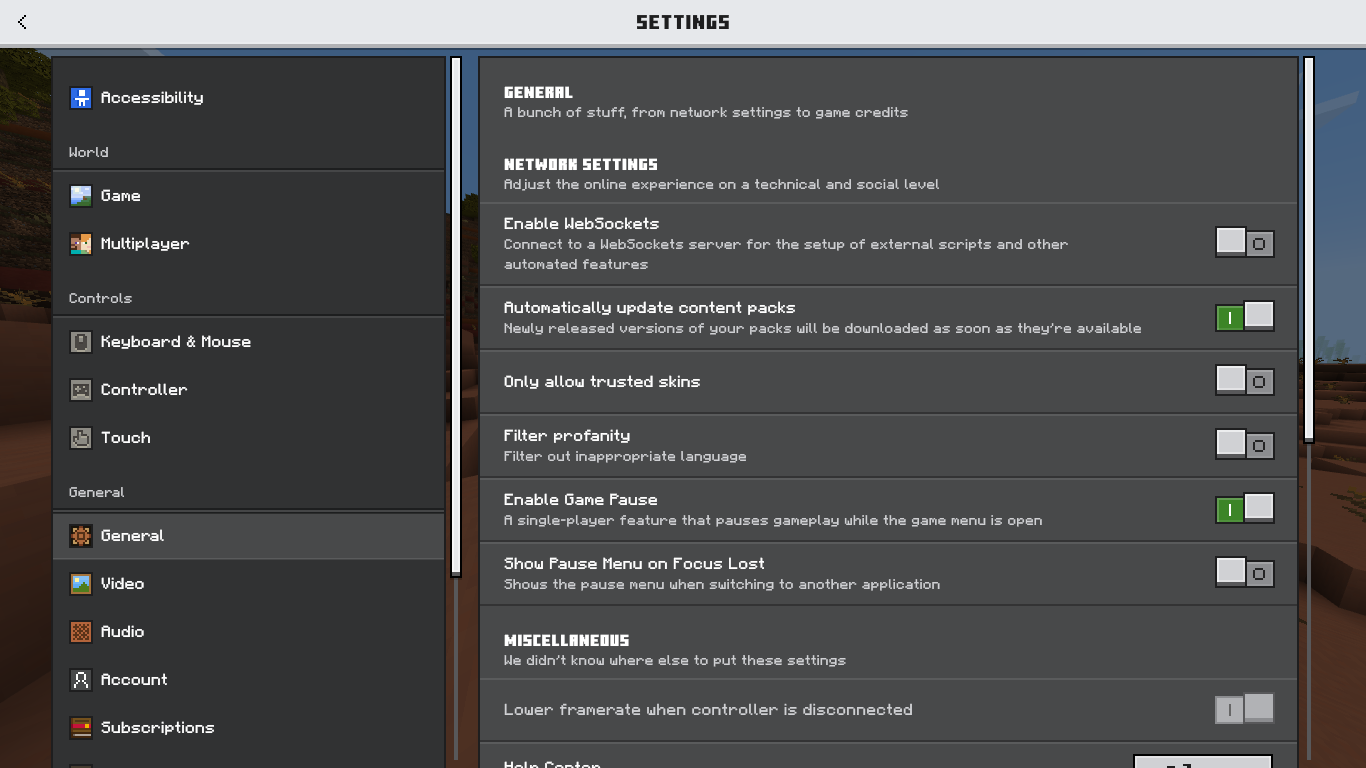Click the Touch hand icon
This screenshot has width=1366, height=768.
(81, 438)
